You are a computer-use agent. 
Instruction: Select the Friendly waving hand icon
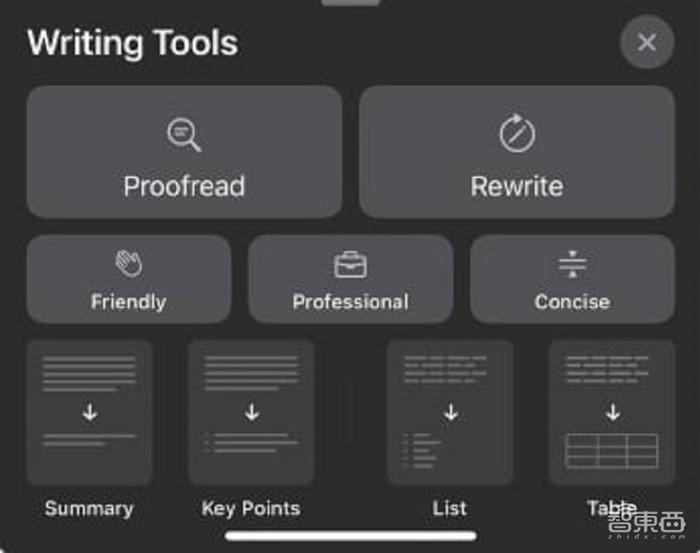(129, 263)
